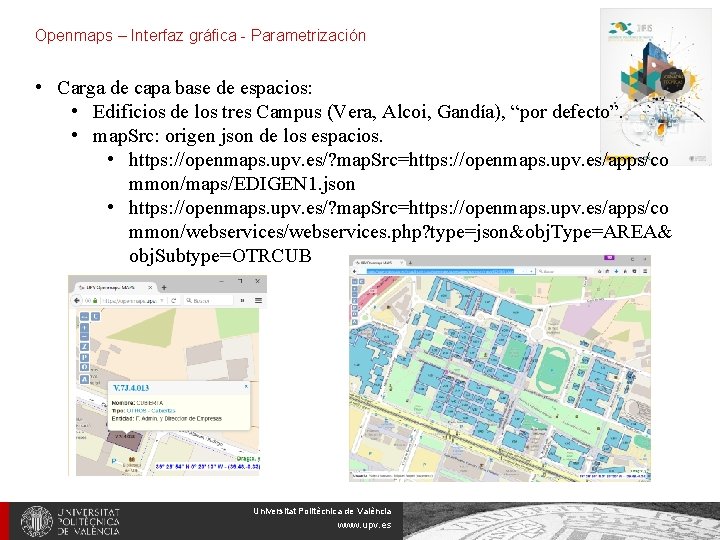Click coordinates readout on left map
The width and height of the screenshot is (720, 540).
pos(208,466)
